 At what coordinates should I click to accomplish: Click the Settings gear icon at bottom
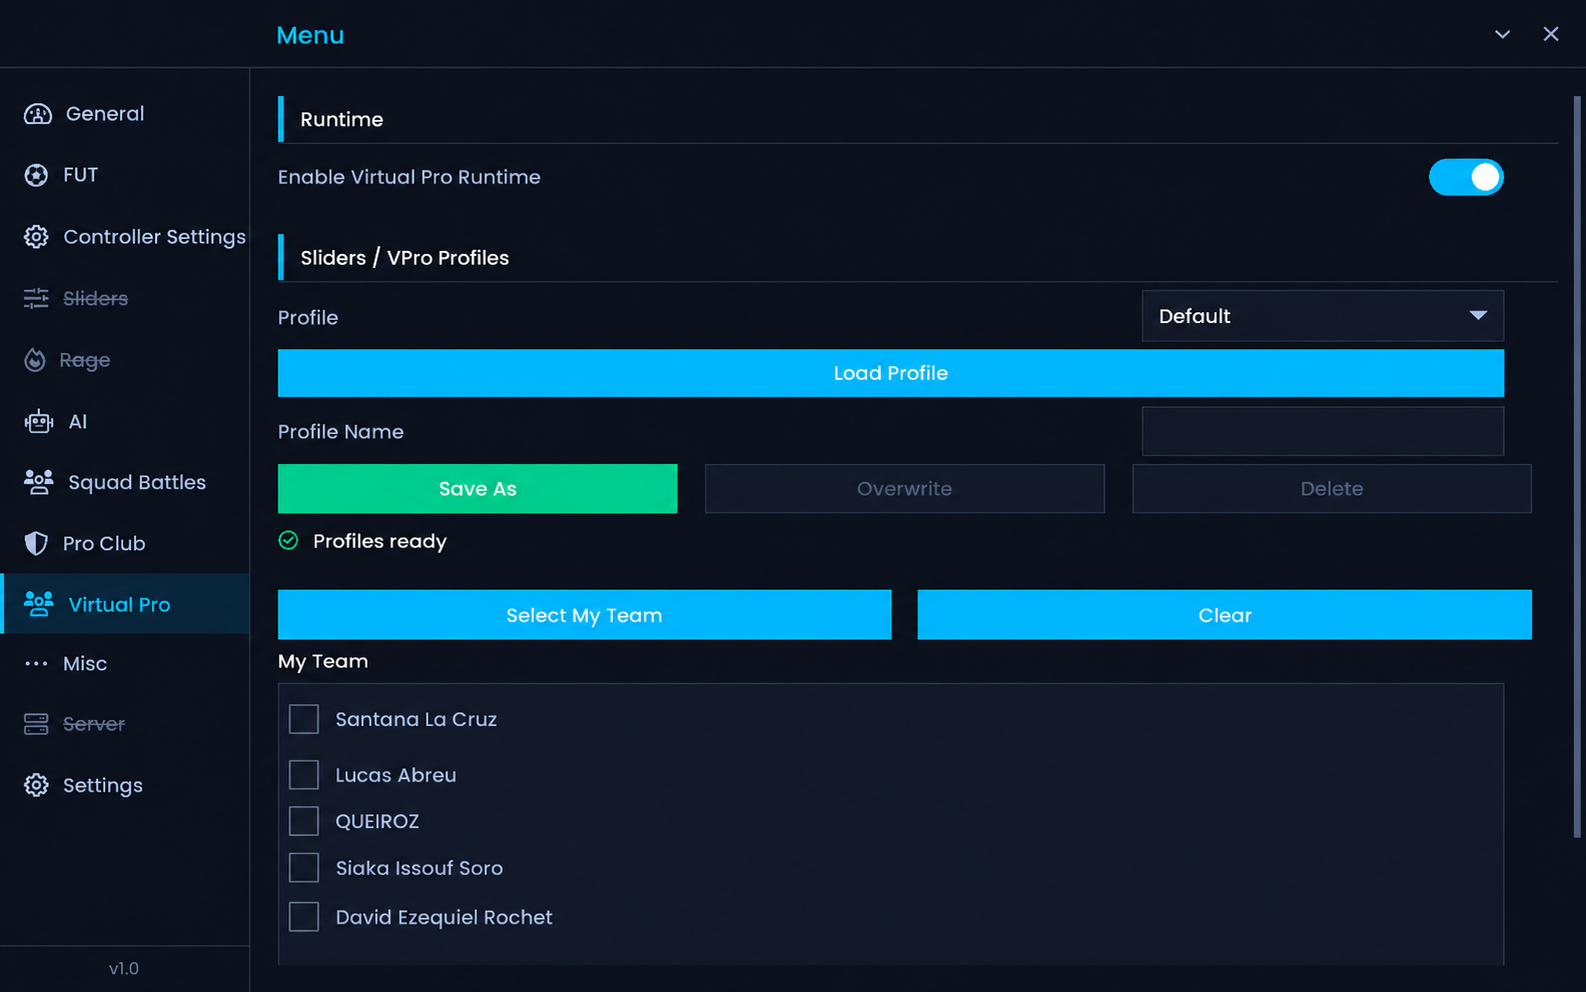(36, 785)
